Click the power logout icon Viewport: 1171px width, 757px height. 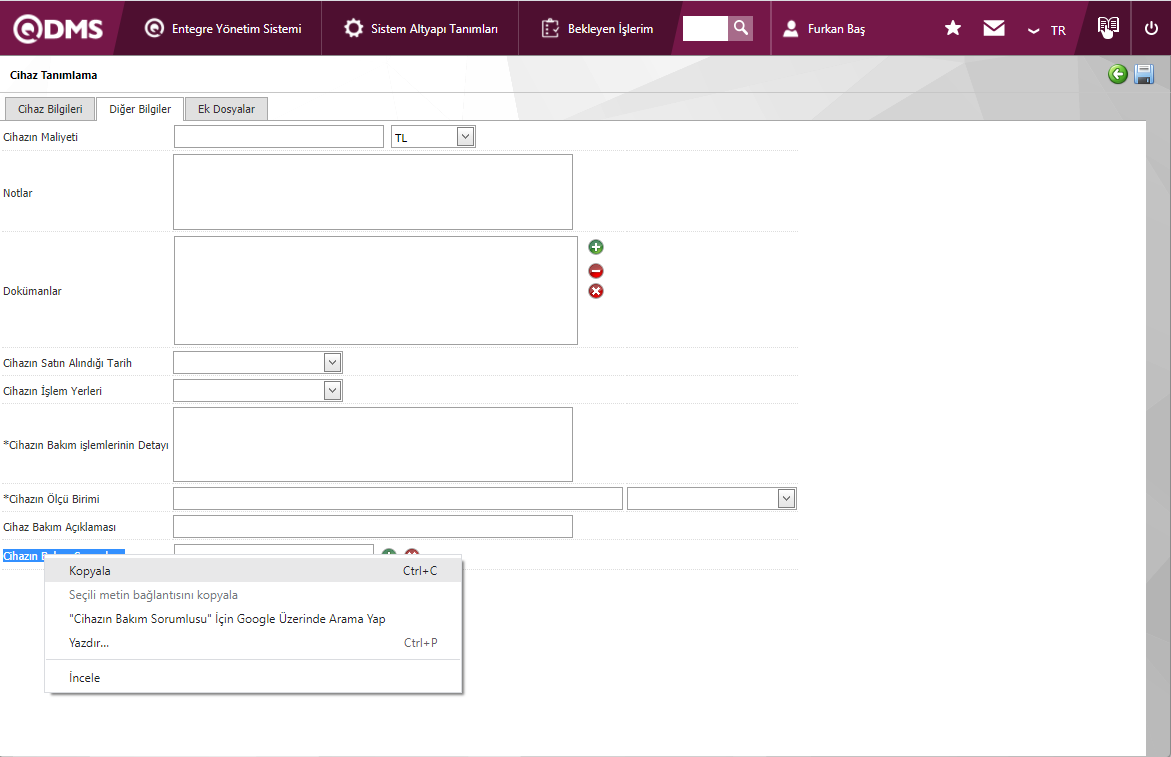(x=1152, y=28)
